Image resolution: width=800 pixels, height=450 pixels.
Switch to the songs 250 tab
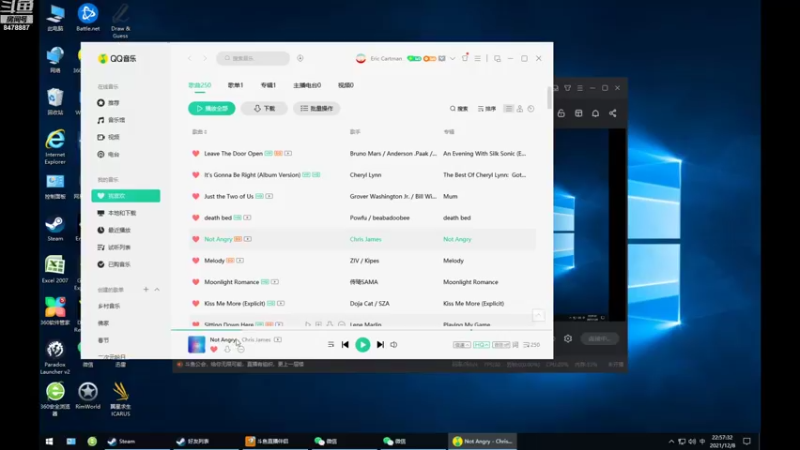[199, 85]
